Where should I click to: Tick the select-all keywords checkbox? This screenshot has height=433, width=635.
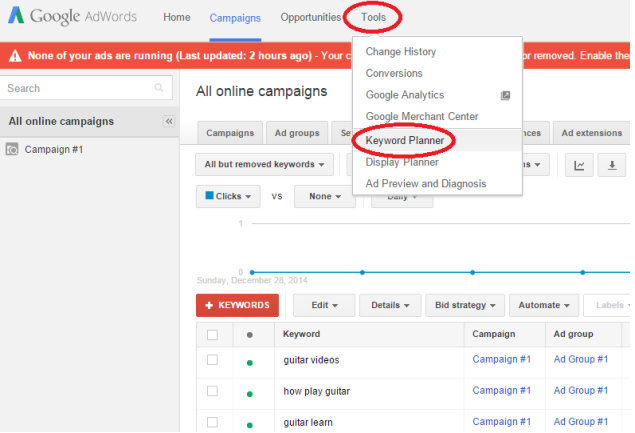212,335
